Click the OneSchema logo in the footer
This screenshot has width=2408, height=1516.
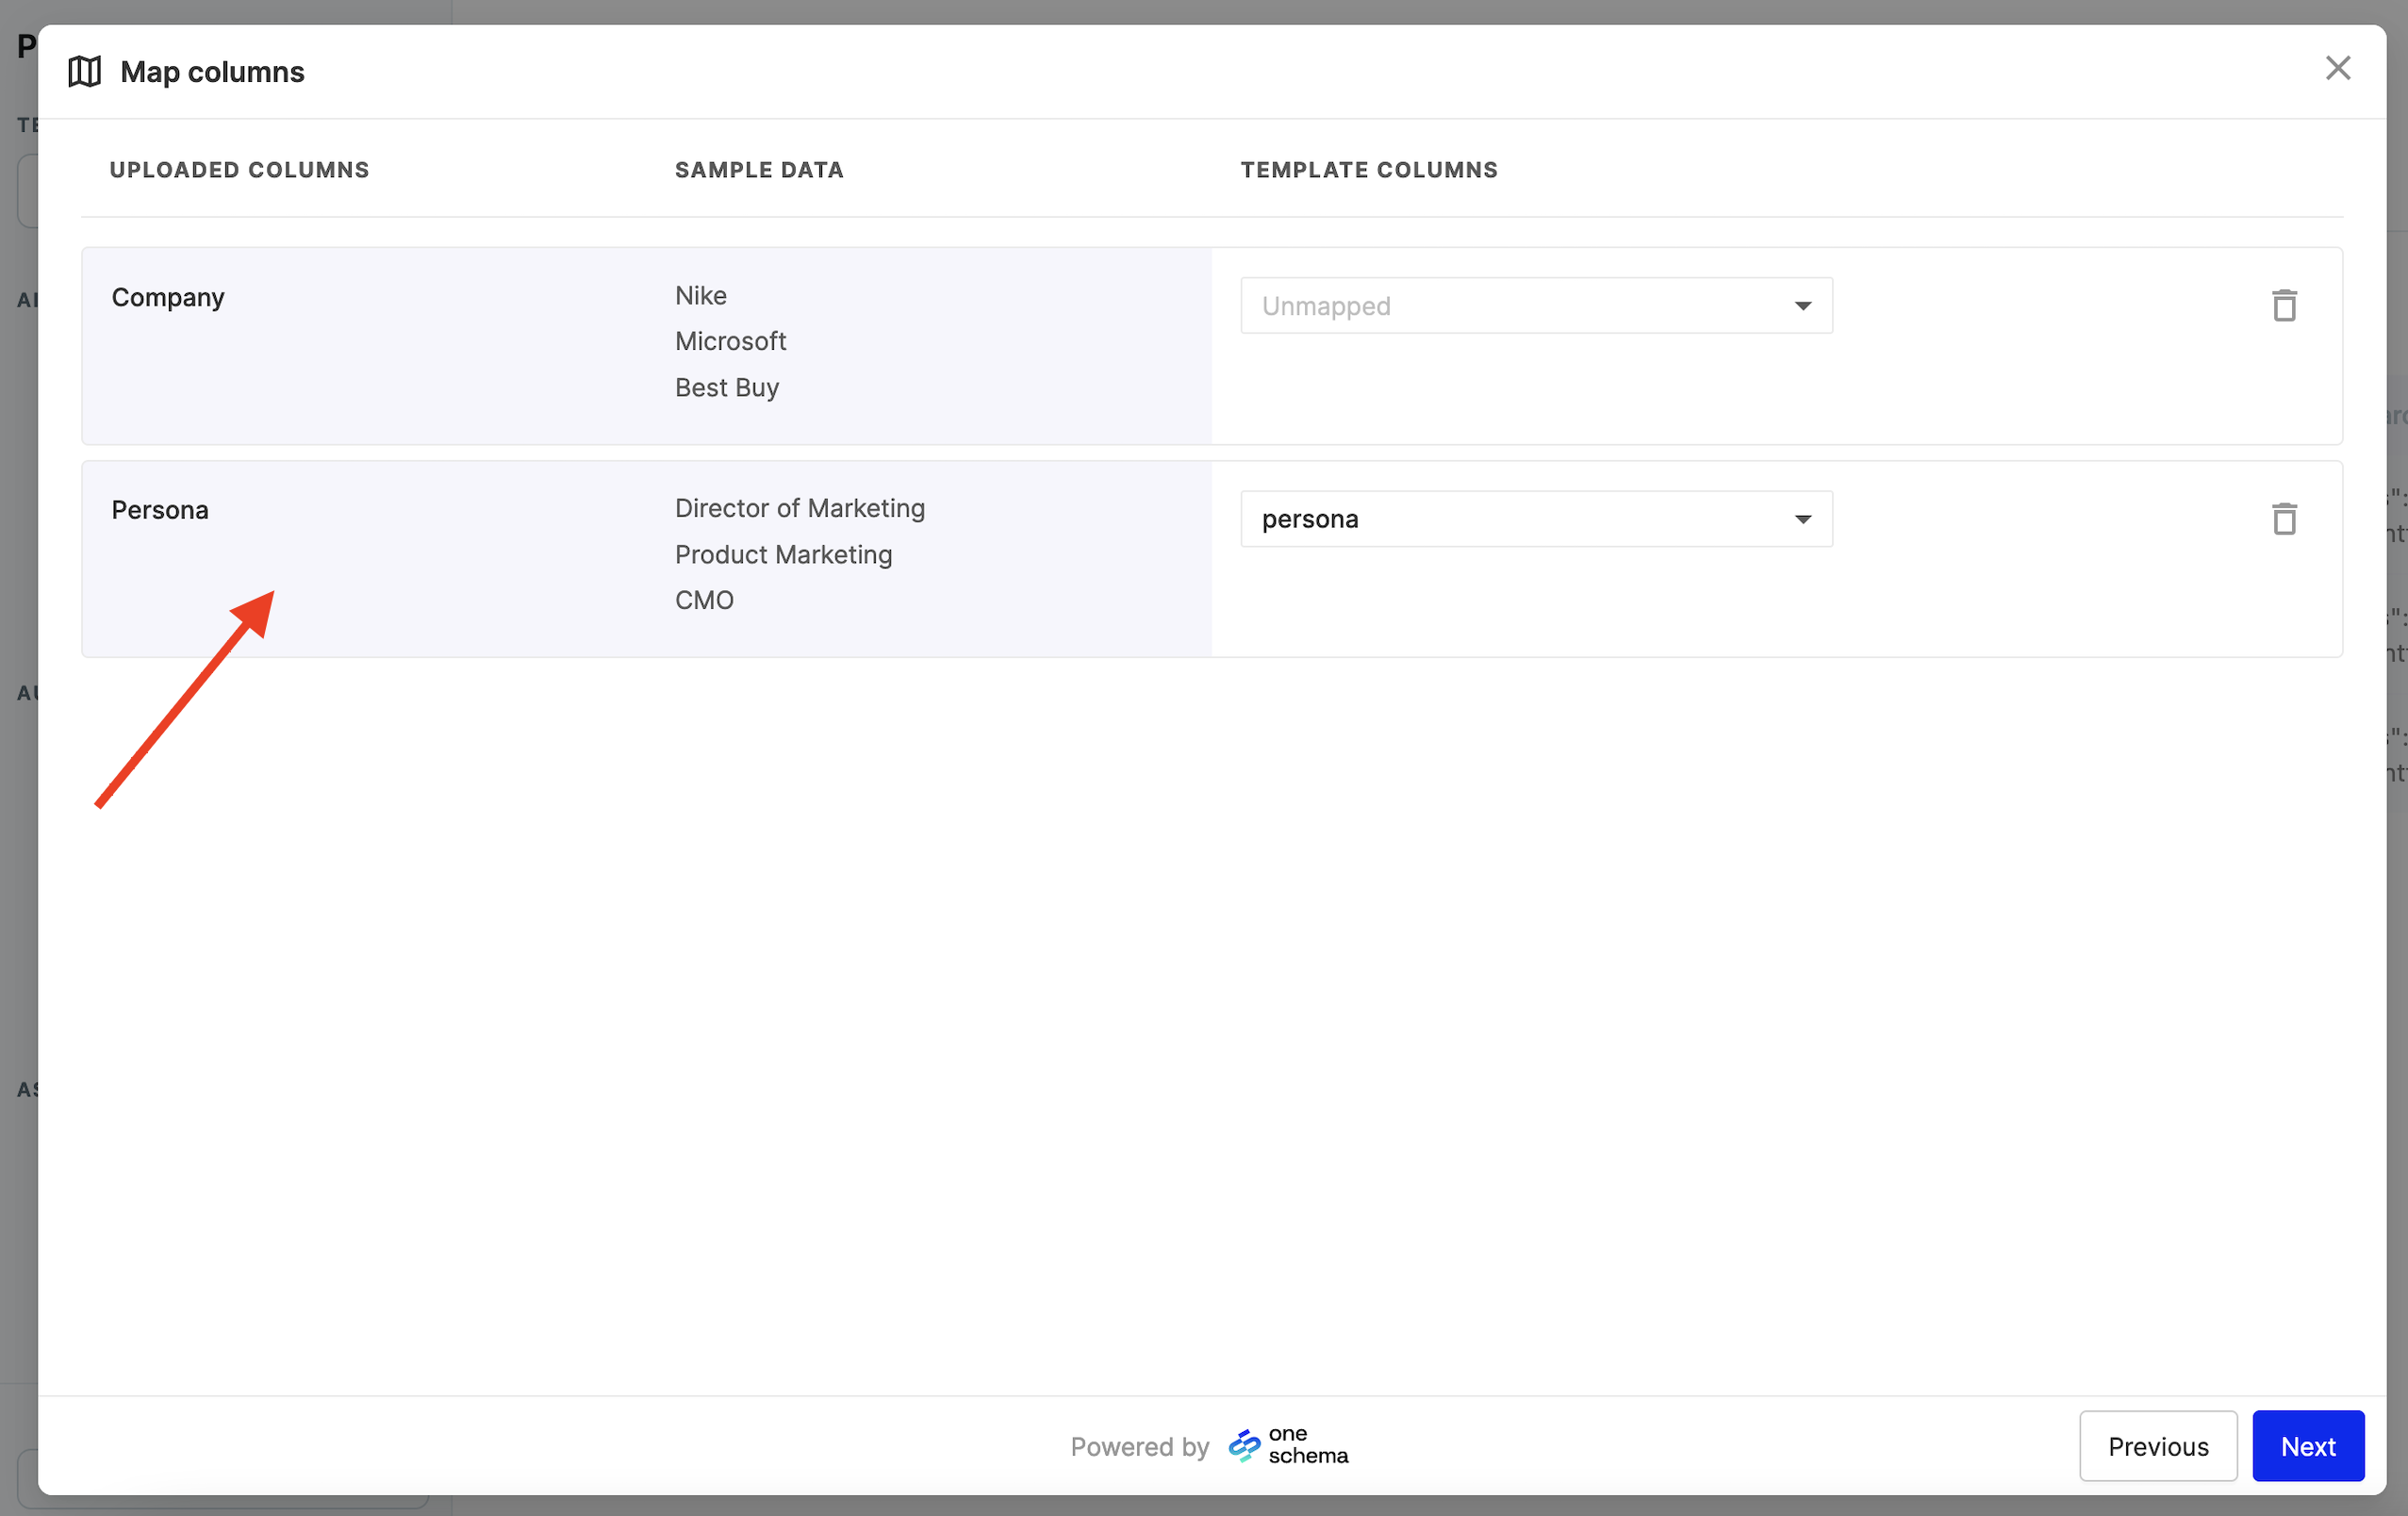pos(1288,1445)
